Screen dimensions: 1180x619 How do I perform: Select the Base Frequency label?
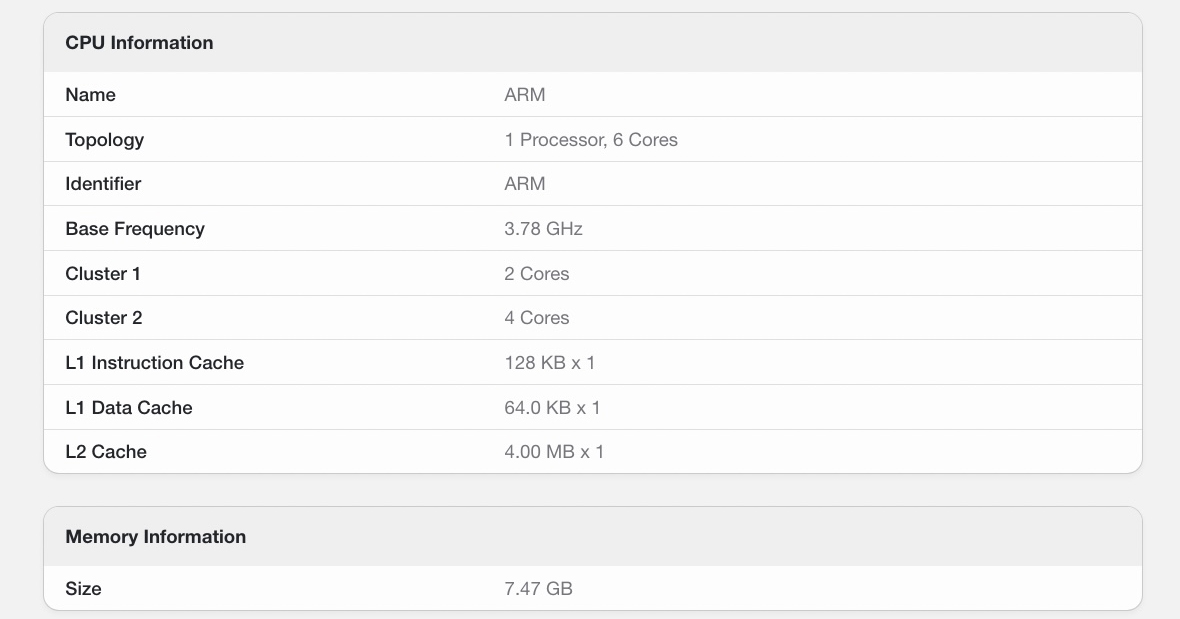point(135,229)
